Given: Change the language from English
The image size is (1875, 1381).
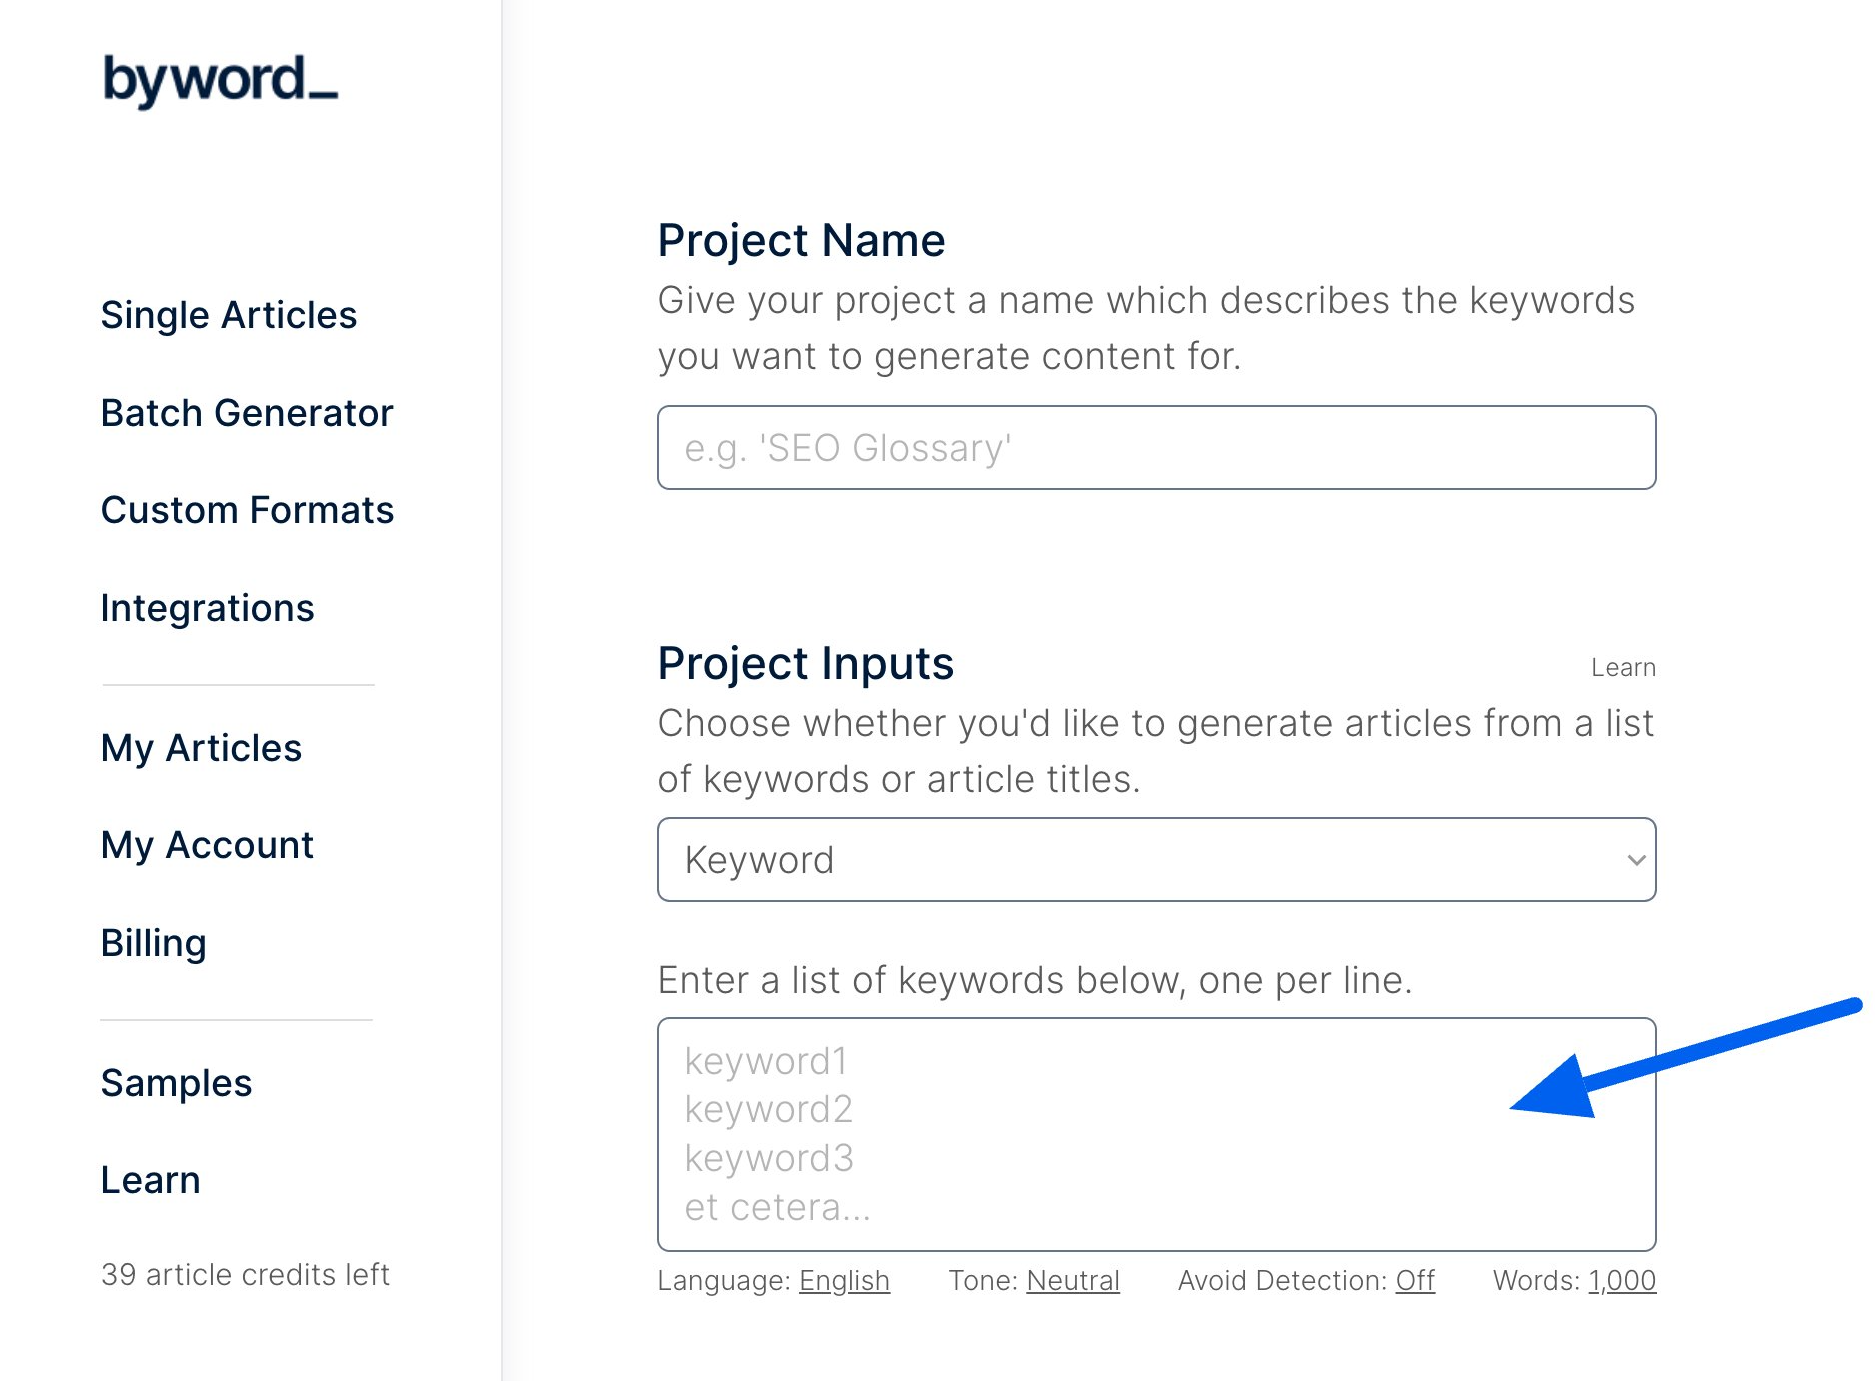Looking at the screenshot, I should click(x=844, y=1281).
